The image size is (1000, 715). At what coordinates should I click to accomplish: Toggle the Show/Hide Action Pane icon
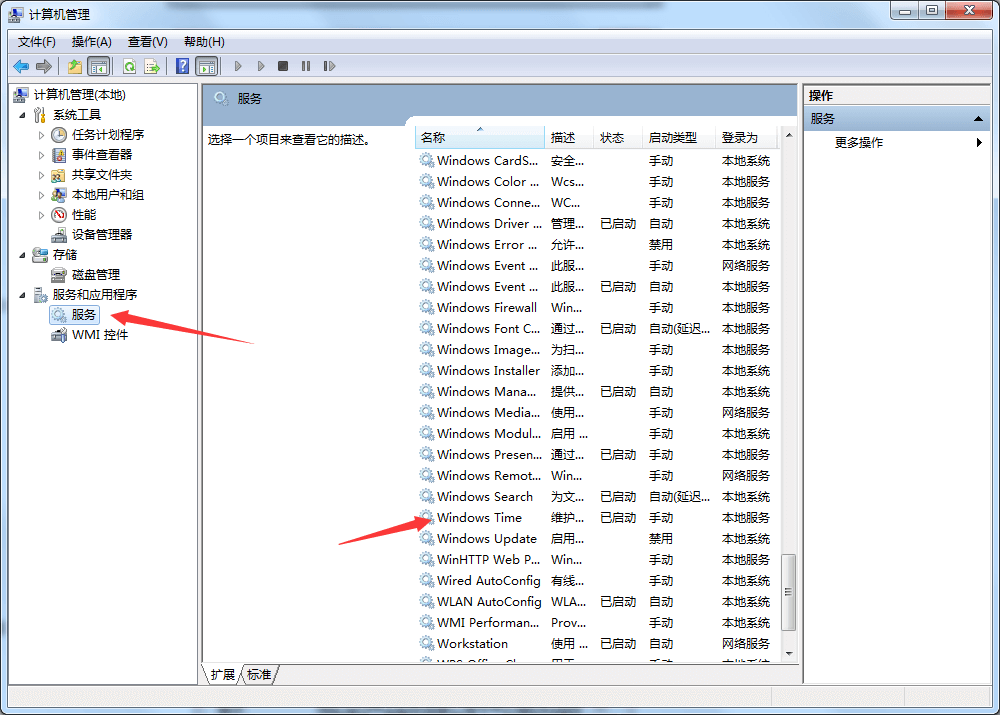pyautogui.click(x=207, y=66)
